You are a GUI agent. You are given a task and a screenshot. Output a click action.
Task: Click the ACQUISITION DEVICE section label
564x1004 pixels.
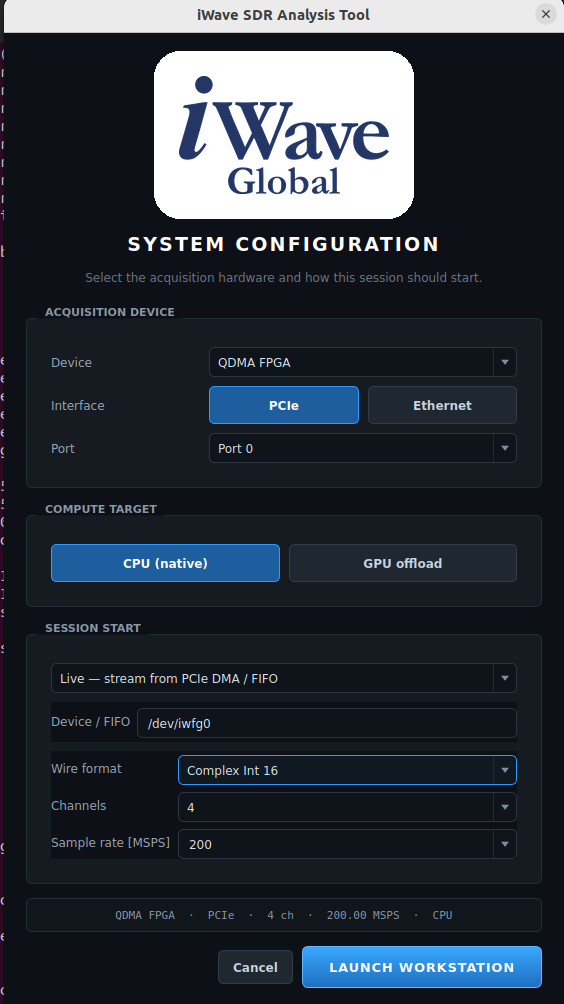click(109, 312)
